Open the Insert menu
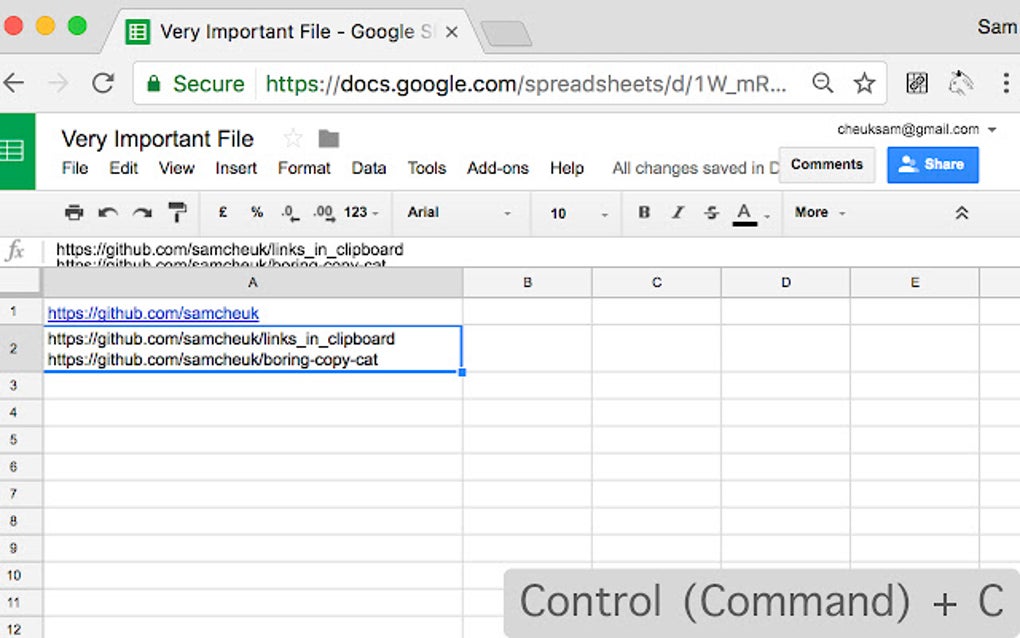 (x=236, y=168)
